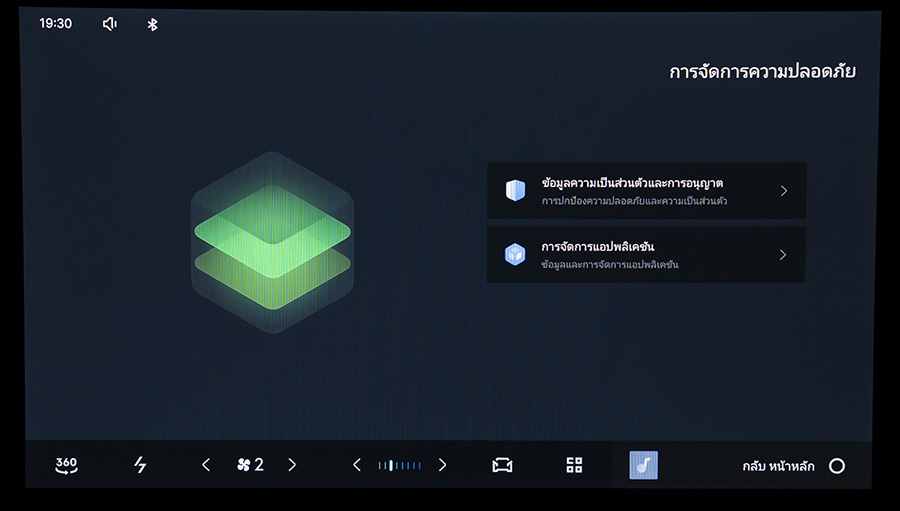This screenshot has width=900, height=511.
Task: Open the highlighted music app icon
Action: (643, 465)
